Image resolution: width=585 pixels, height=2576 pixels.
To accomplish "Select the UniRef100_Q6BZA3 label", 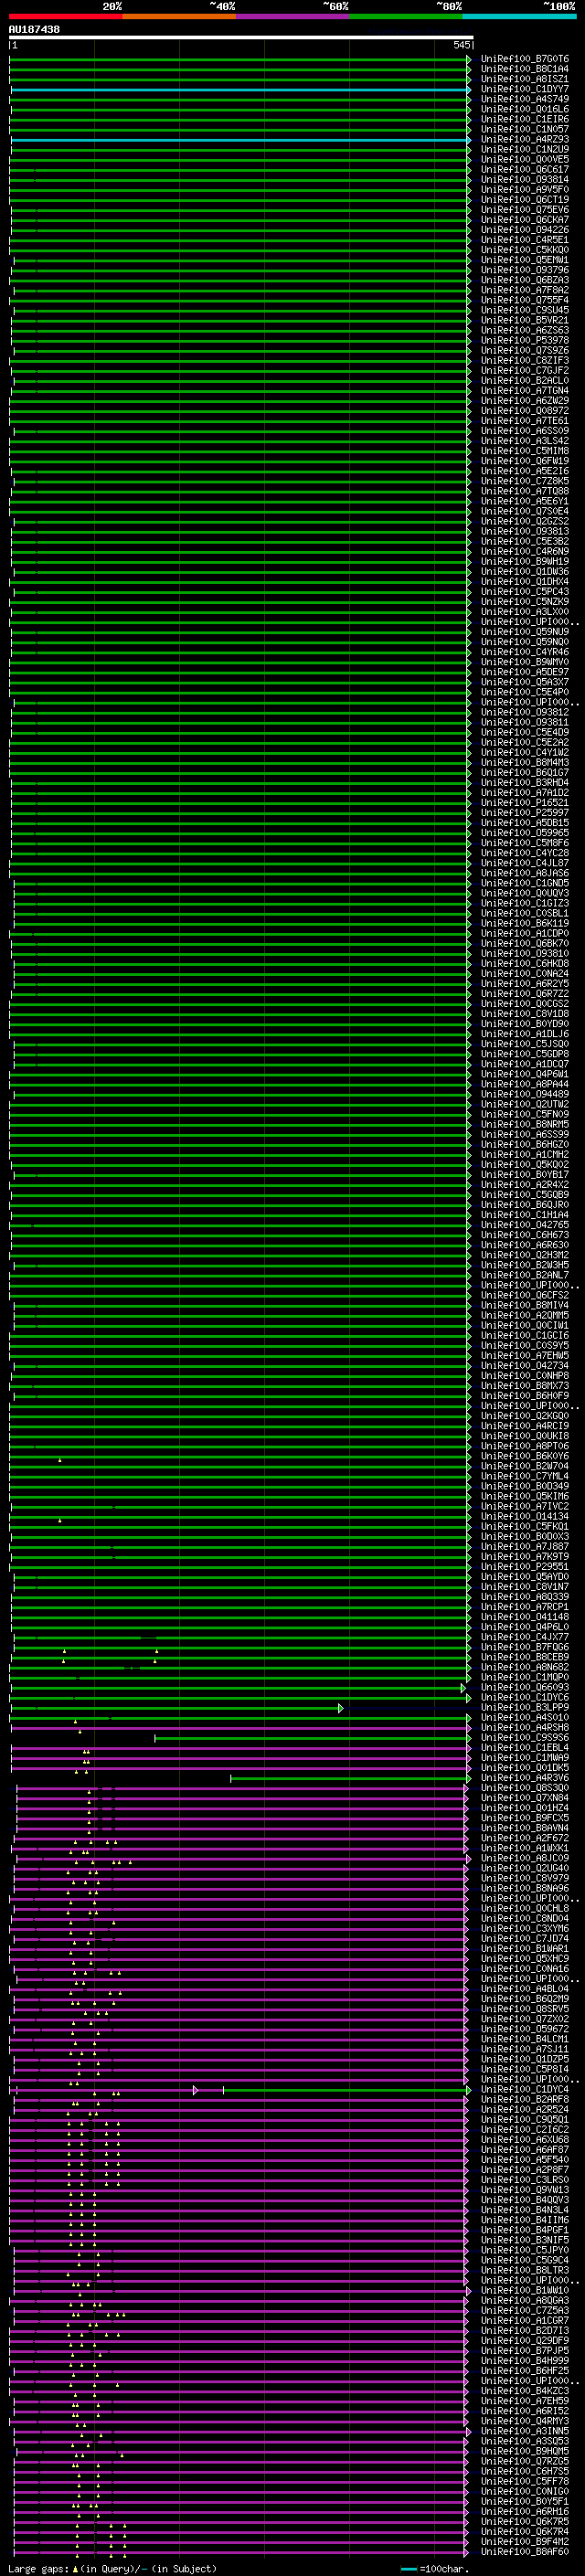I will [524, 280].
